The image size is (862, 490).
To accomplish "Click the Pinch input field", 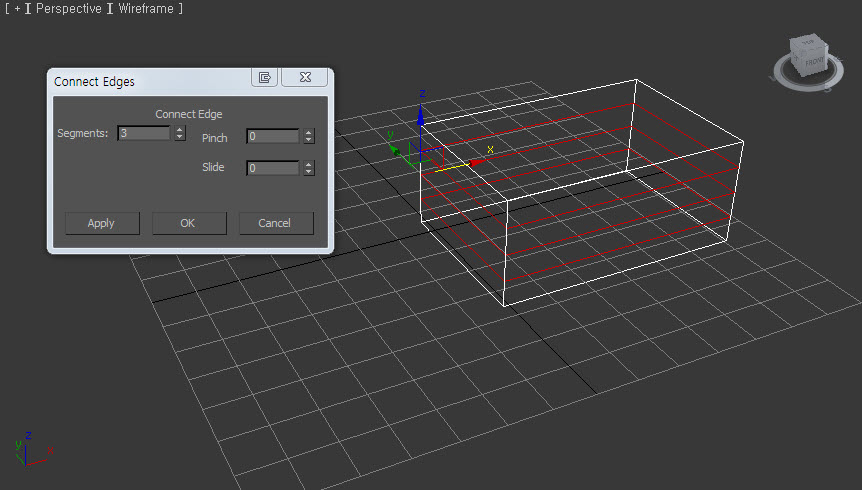I will 273,136.
